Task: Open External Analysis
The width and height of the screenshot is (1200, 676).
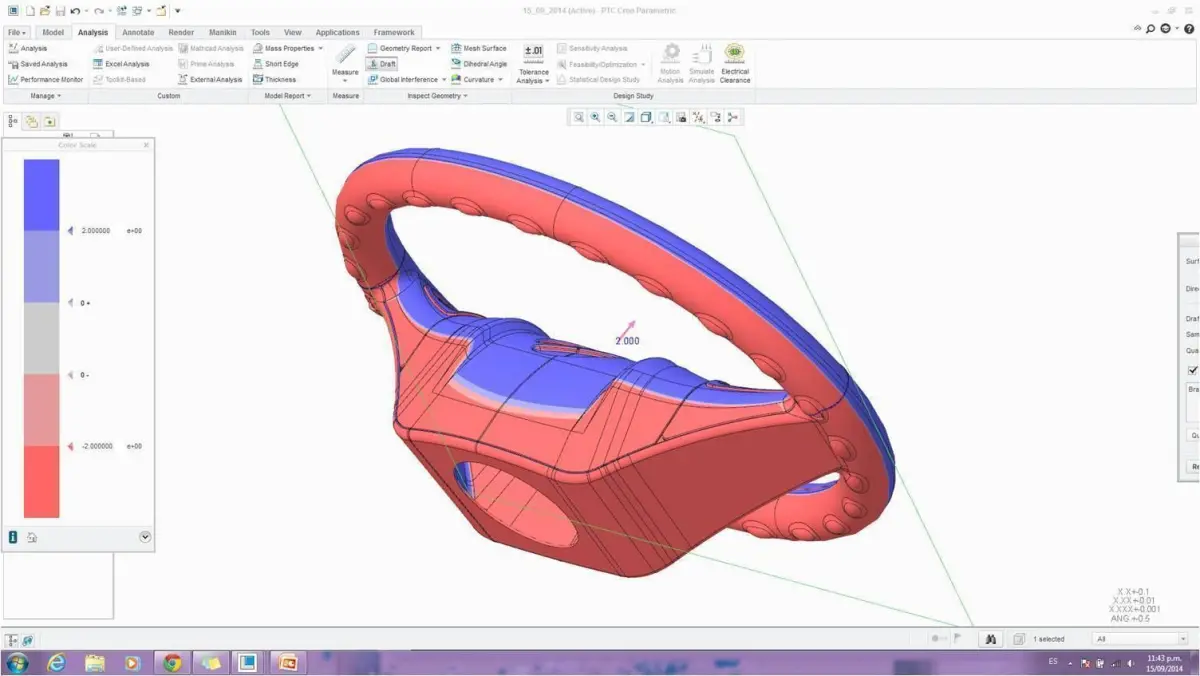Action: tap(210, 80)
